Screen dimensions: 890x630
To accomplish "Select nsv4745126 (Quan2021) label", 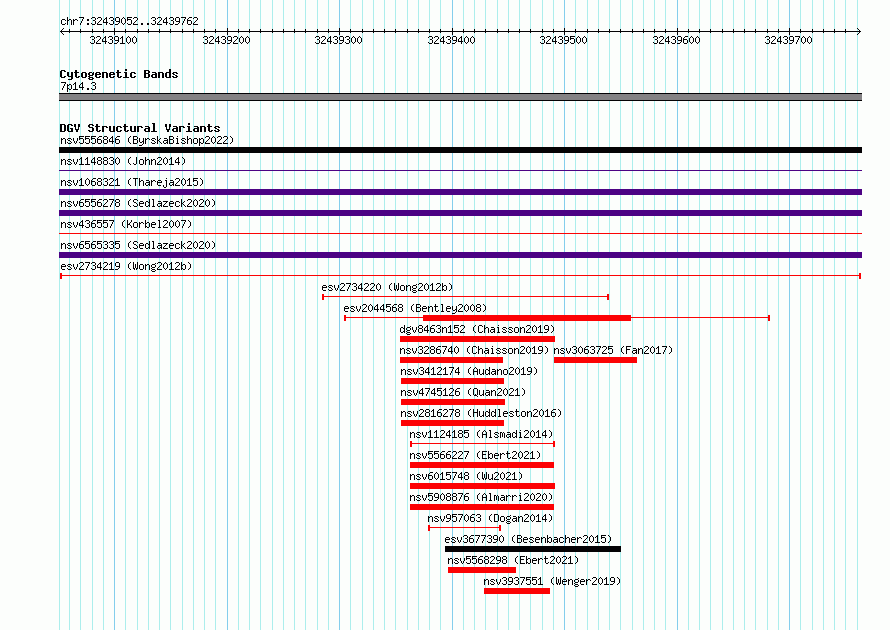I will [x=463, y=392].
